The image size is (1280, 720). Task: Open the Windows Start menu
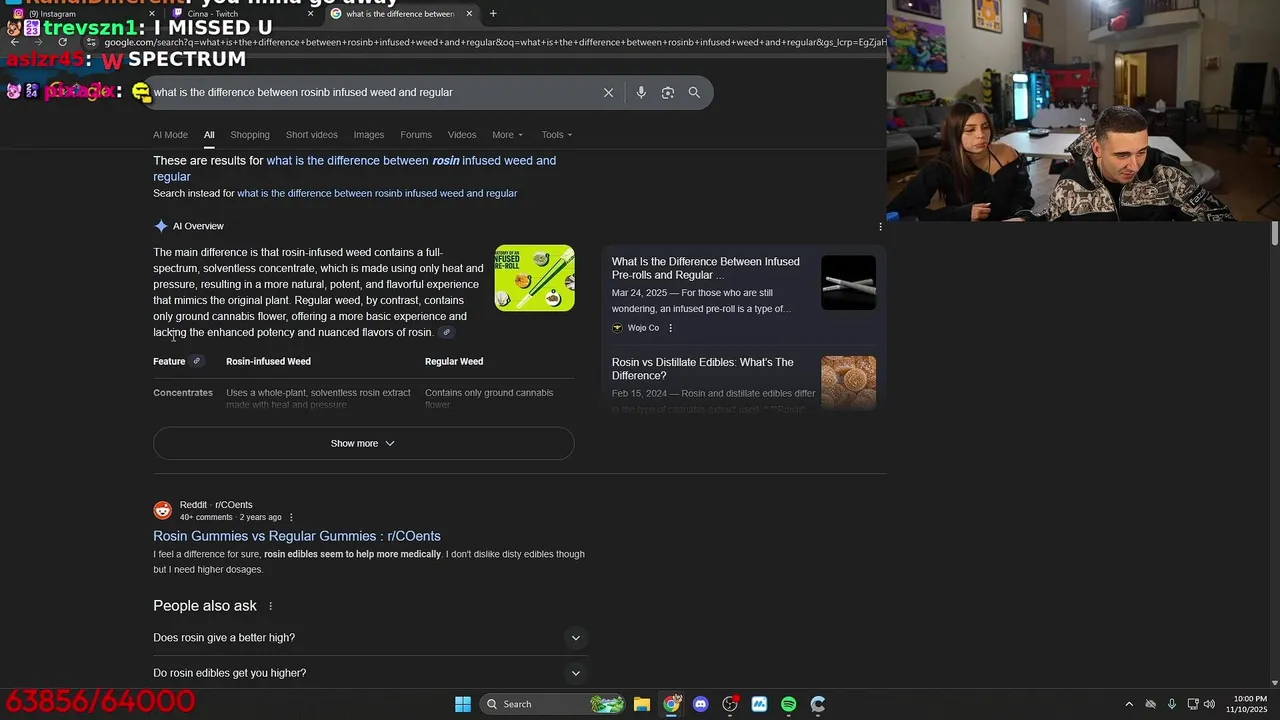tap(463, 704)
